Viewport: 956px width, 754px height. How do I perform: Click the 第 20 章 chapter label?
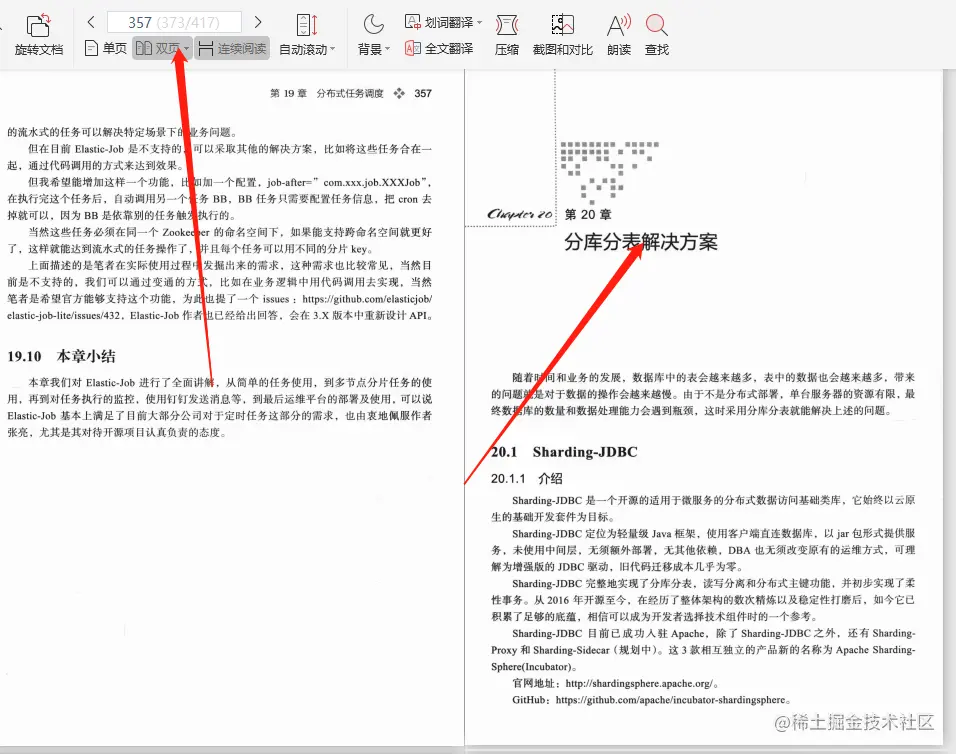click(588, 215)
